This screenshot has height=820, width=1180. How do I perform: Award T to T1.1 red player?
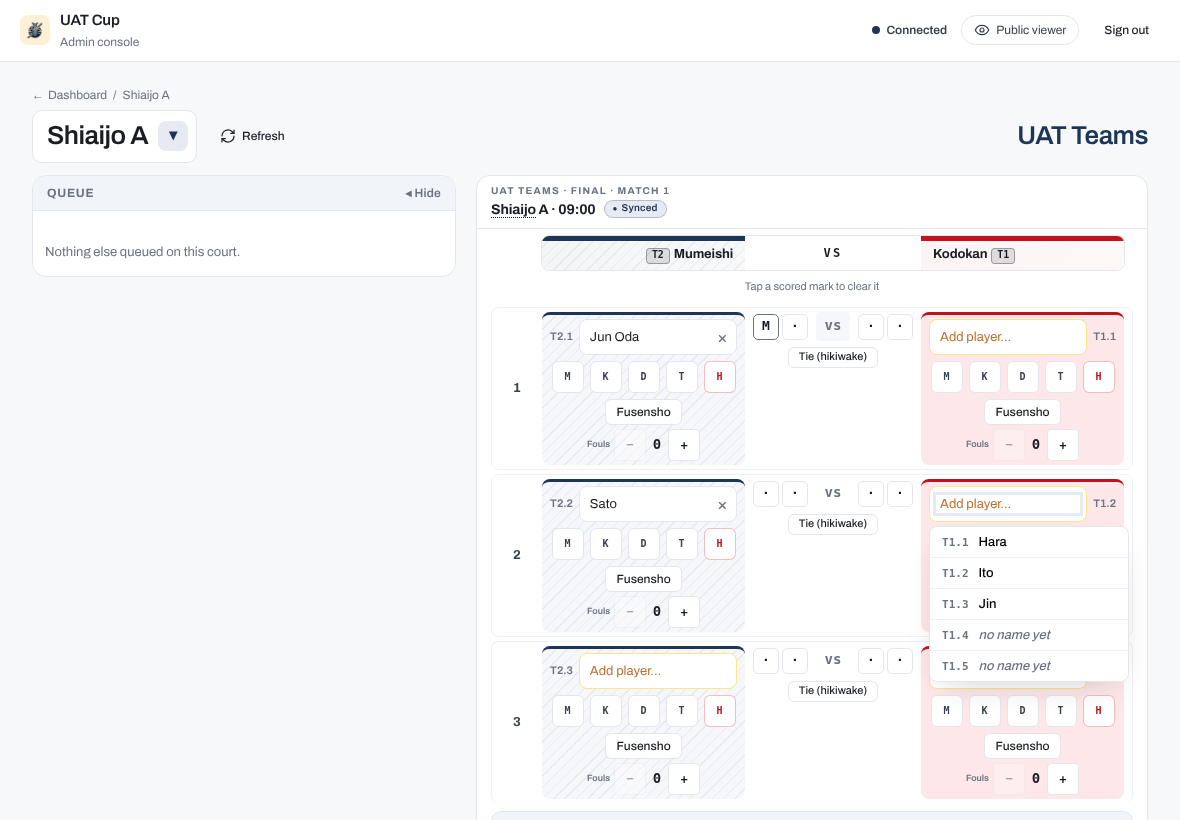click(x=1060, y=376)
